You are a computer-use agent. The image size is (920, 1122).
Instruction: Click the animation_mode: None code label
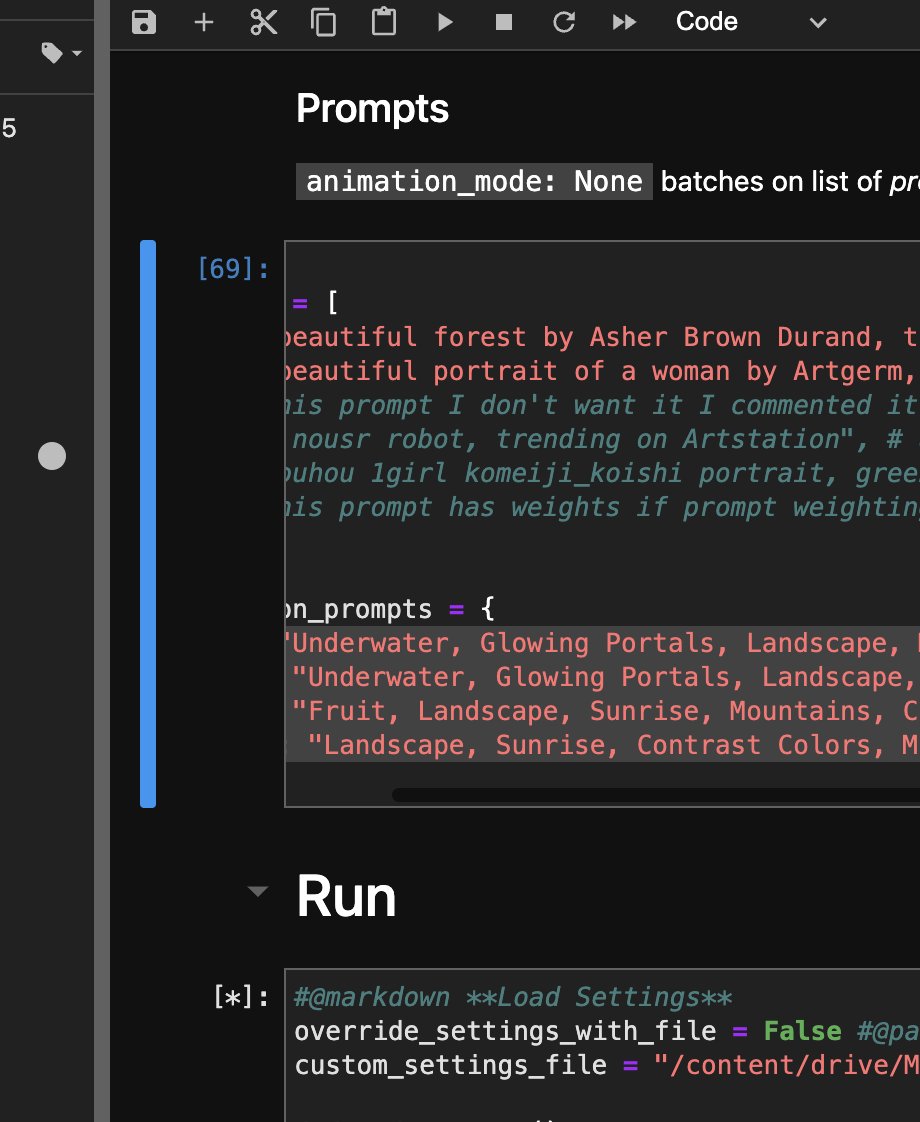click(x=474, y=182)
